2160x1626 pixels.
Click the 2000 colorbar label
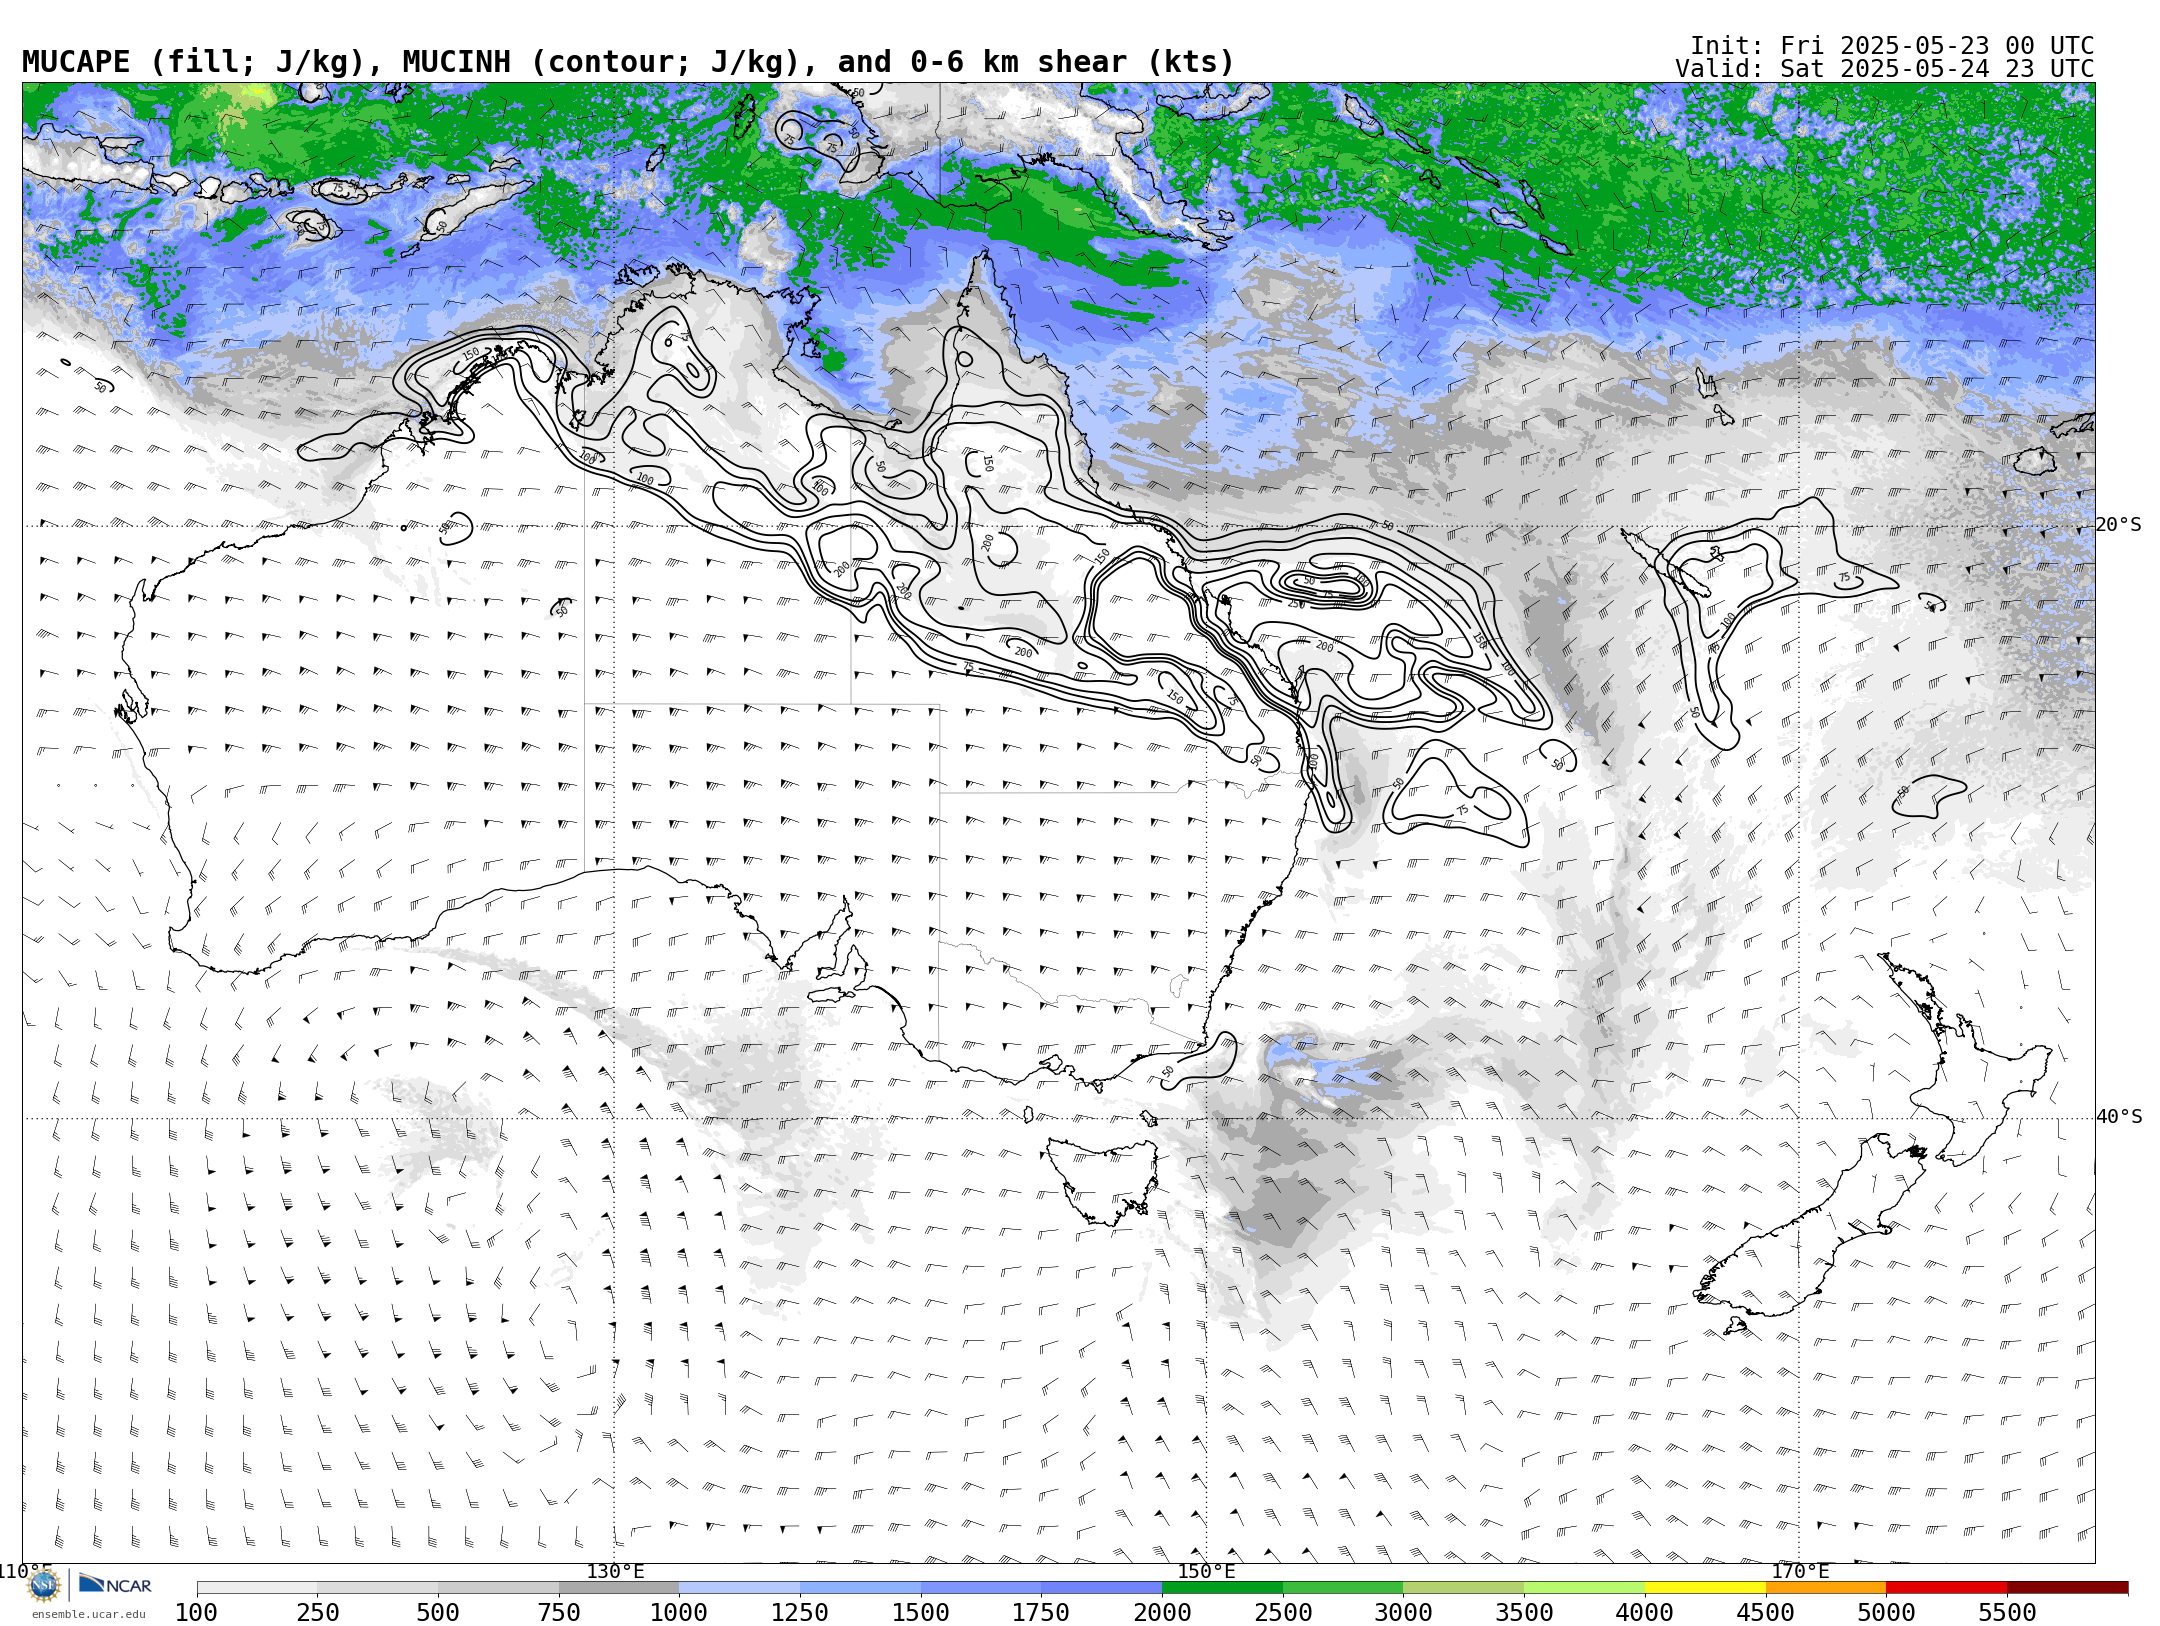(1162, 1613)
